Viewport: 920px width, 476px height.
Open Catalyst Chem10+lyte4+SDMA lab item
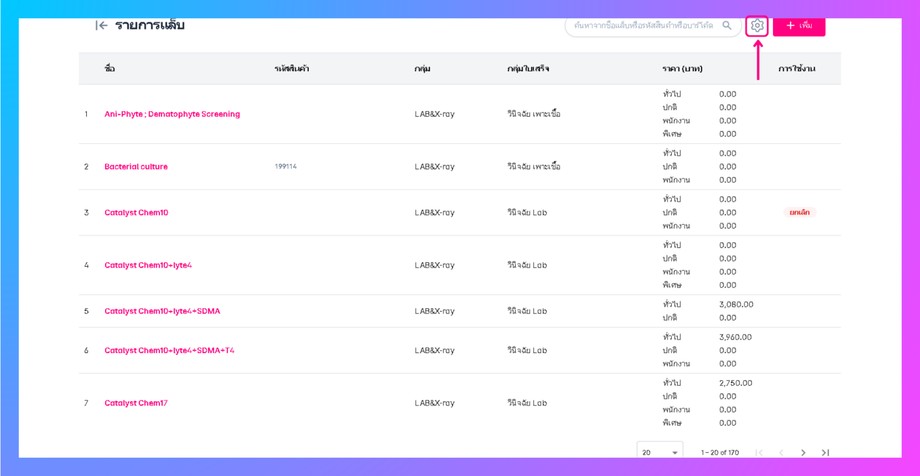coord(163,311)
